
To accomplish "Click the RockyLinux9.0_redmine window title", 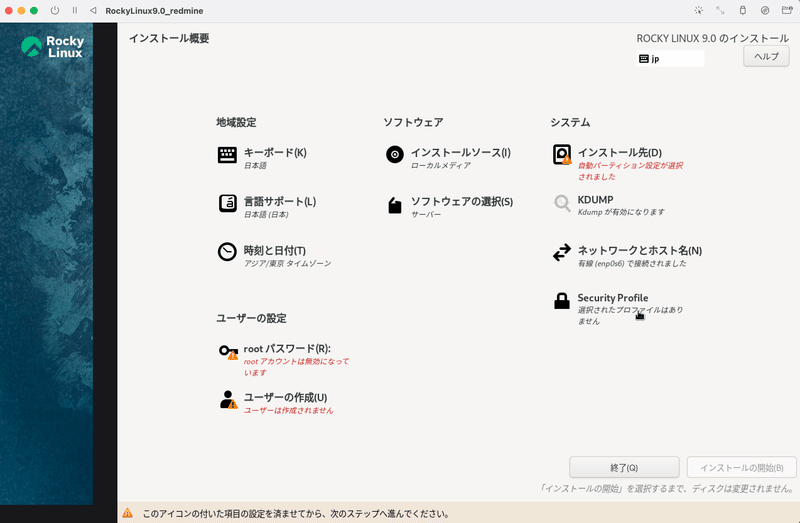I will [x=154, y=11].
